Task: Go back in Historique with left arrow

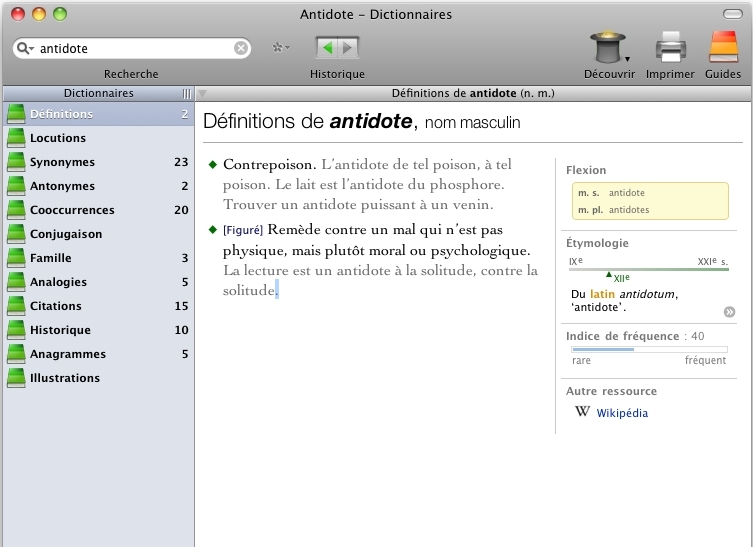Action: tap(327, 47)
